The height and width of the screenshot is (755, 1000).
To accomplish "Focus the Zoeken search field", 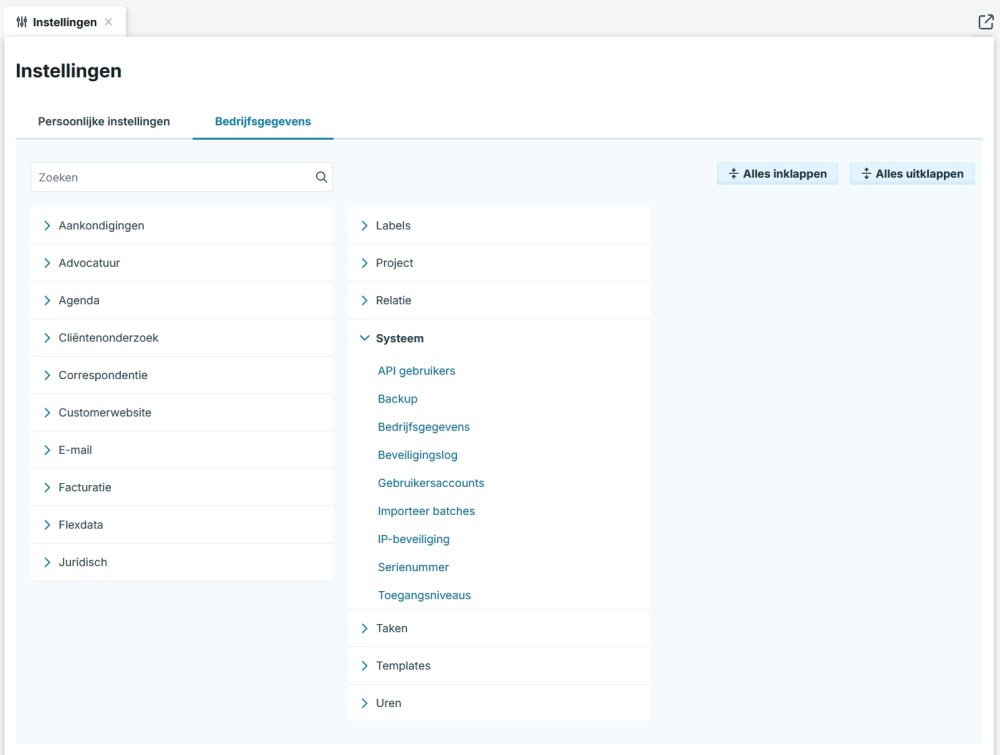I will coord(182,177).
